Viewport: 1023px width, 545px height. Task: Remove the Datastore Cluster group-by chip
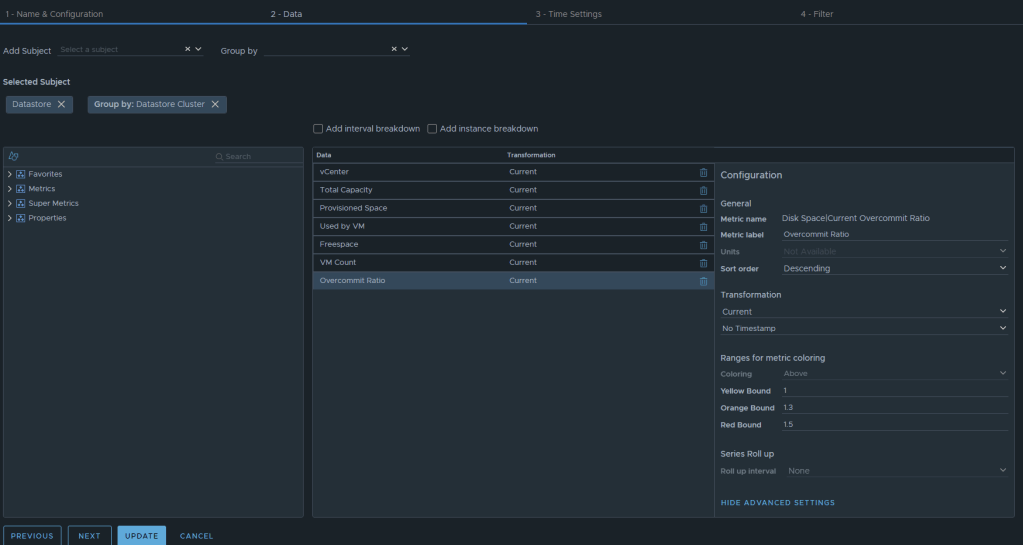[x=215, y=104]
